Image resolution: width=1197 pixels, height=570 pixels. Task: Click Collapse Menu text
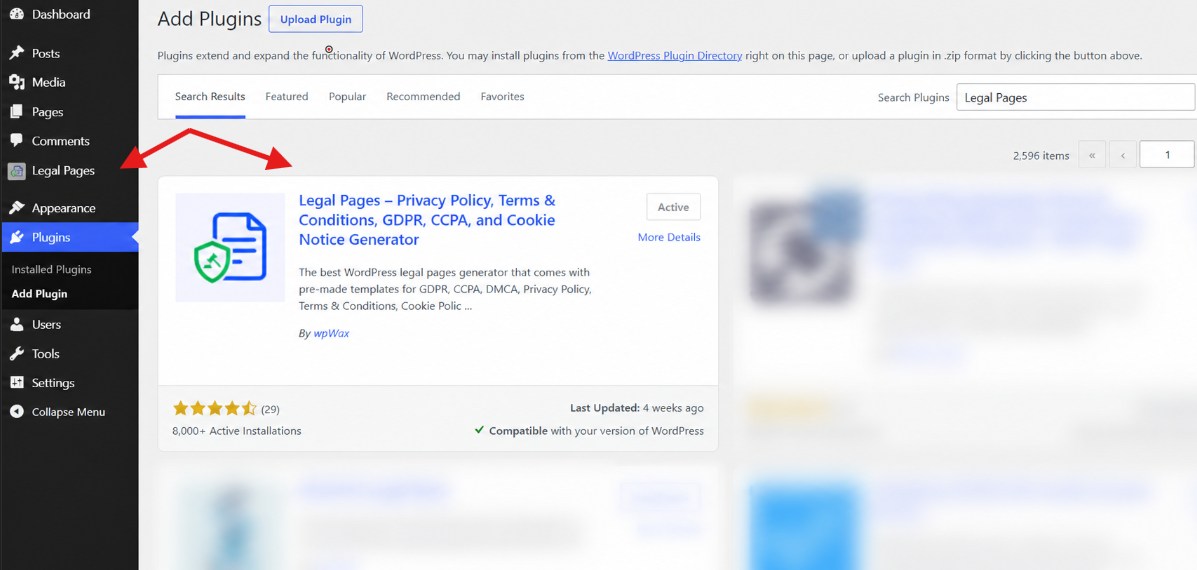point(69,412)
